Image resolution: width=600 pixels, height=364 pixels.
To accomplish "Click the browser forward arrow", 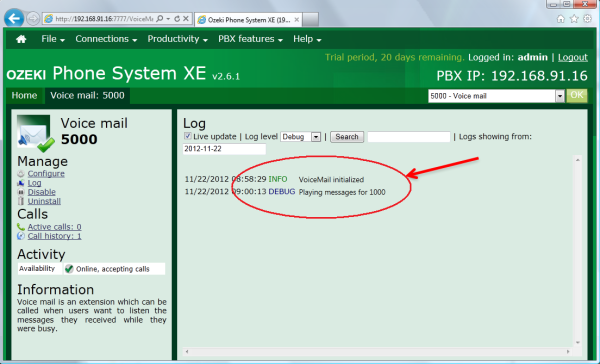I will pyautogui.click(x=33, y=19).
